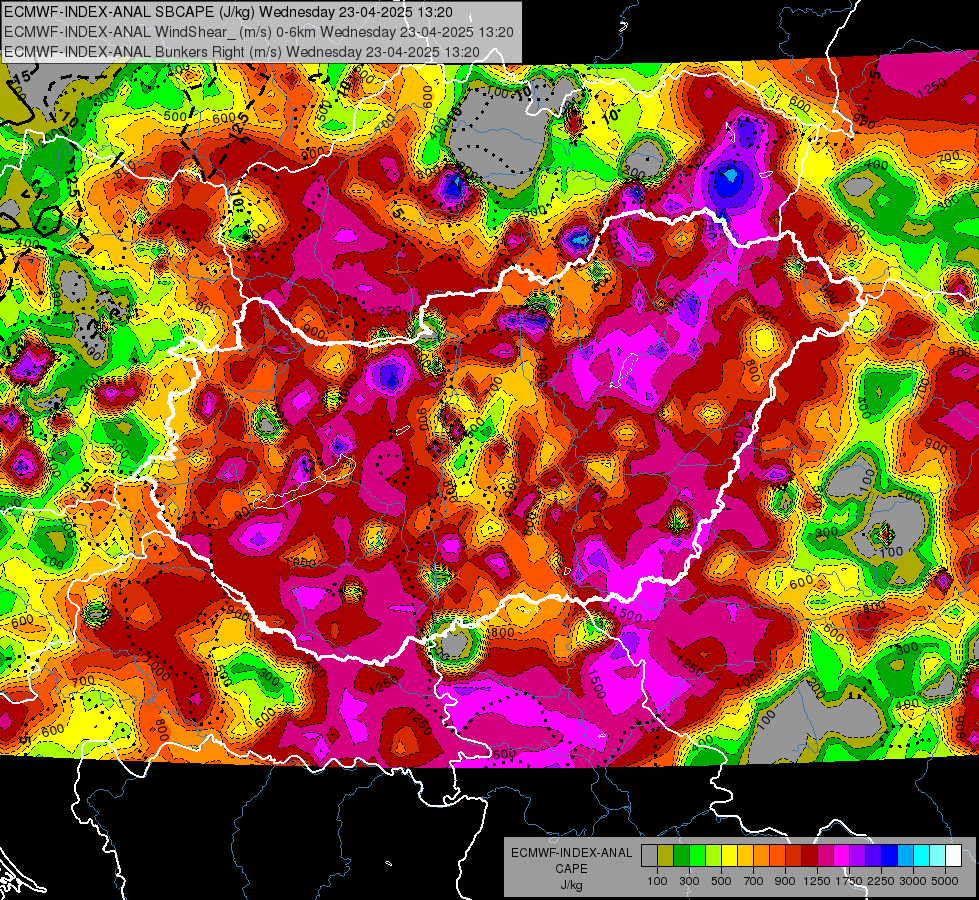Select the gray legend swatch below 100
Screen dimensions: 979x900
(x=649, y=855)
